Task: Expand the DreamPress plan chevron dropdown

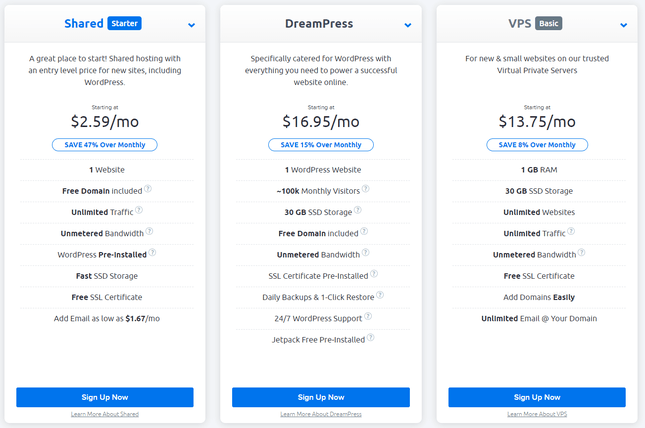Action: (x=408, y=25)
